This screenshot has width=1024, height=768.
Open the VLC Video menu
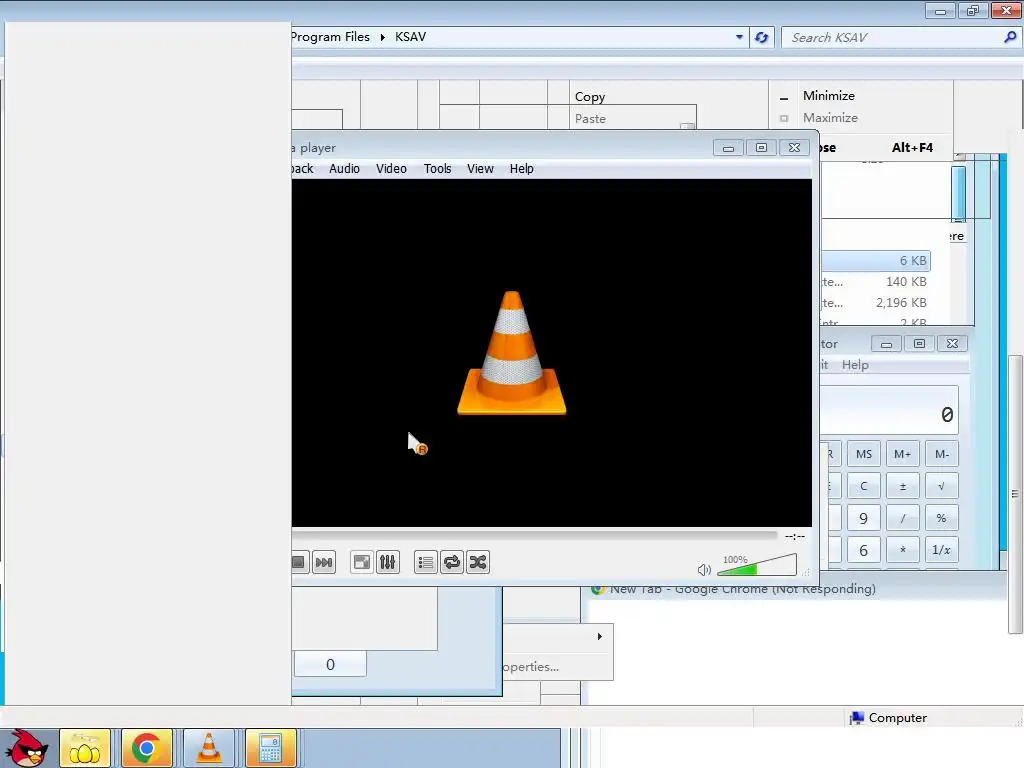click(391, 168)
